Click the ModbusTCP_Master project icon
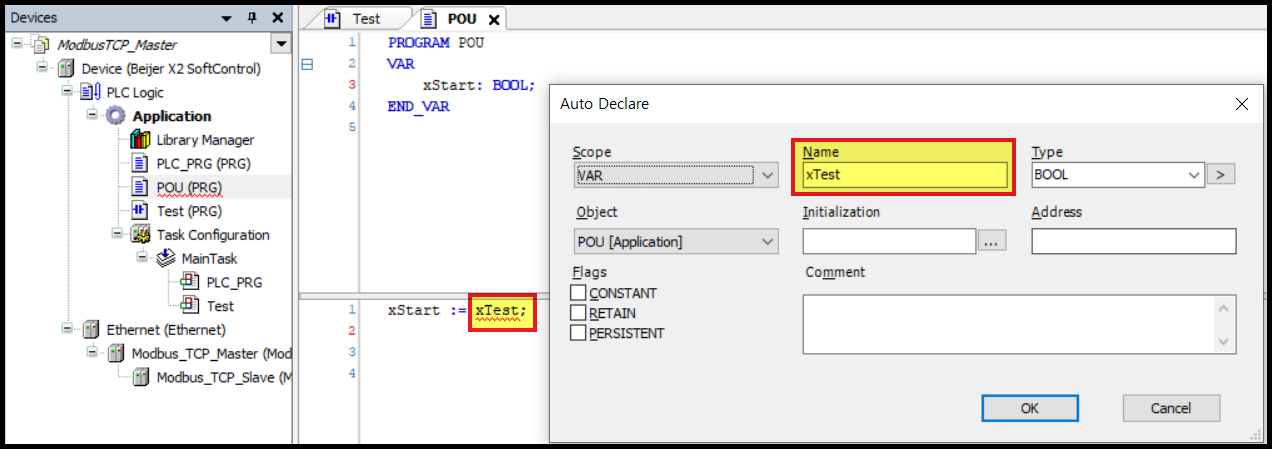 point(40,45)
